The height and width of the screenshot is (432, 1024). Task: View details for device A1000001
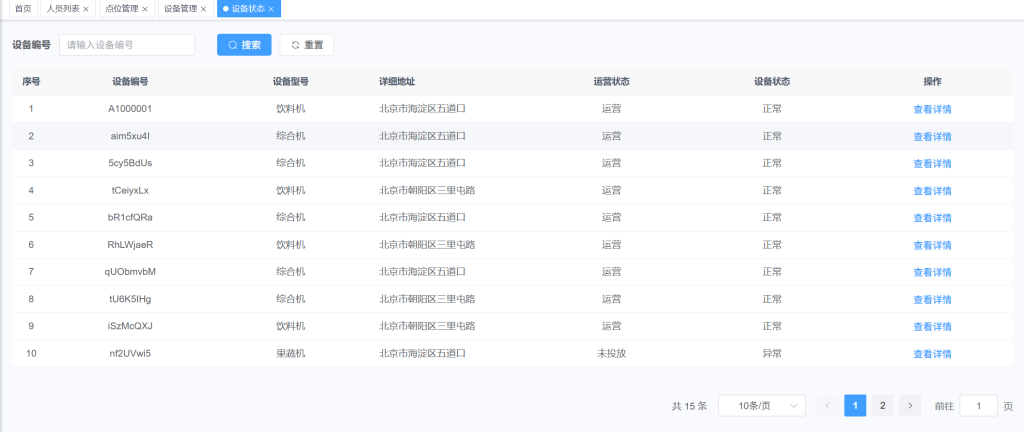coord(932,109)
